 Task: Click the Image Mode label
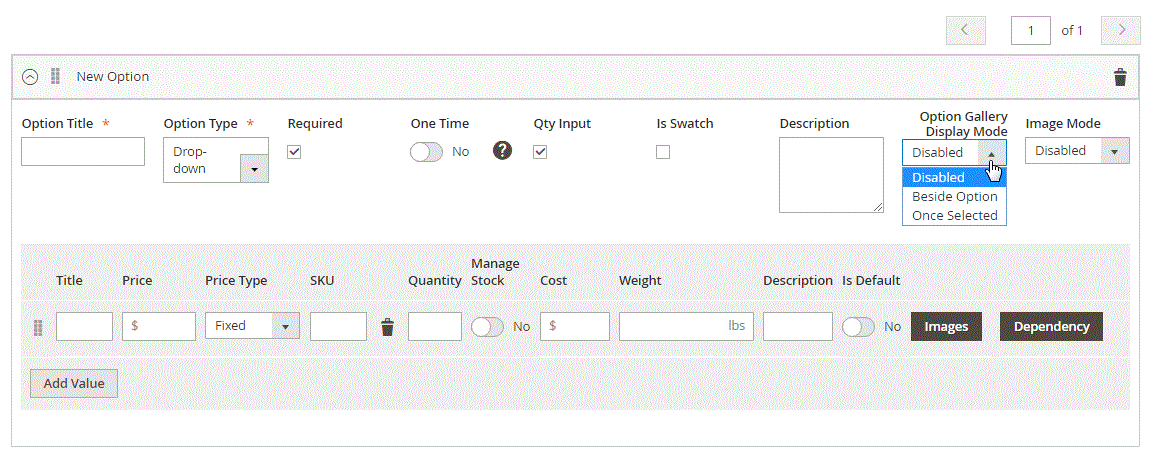coord(1063,123)
